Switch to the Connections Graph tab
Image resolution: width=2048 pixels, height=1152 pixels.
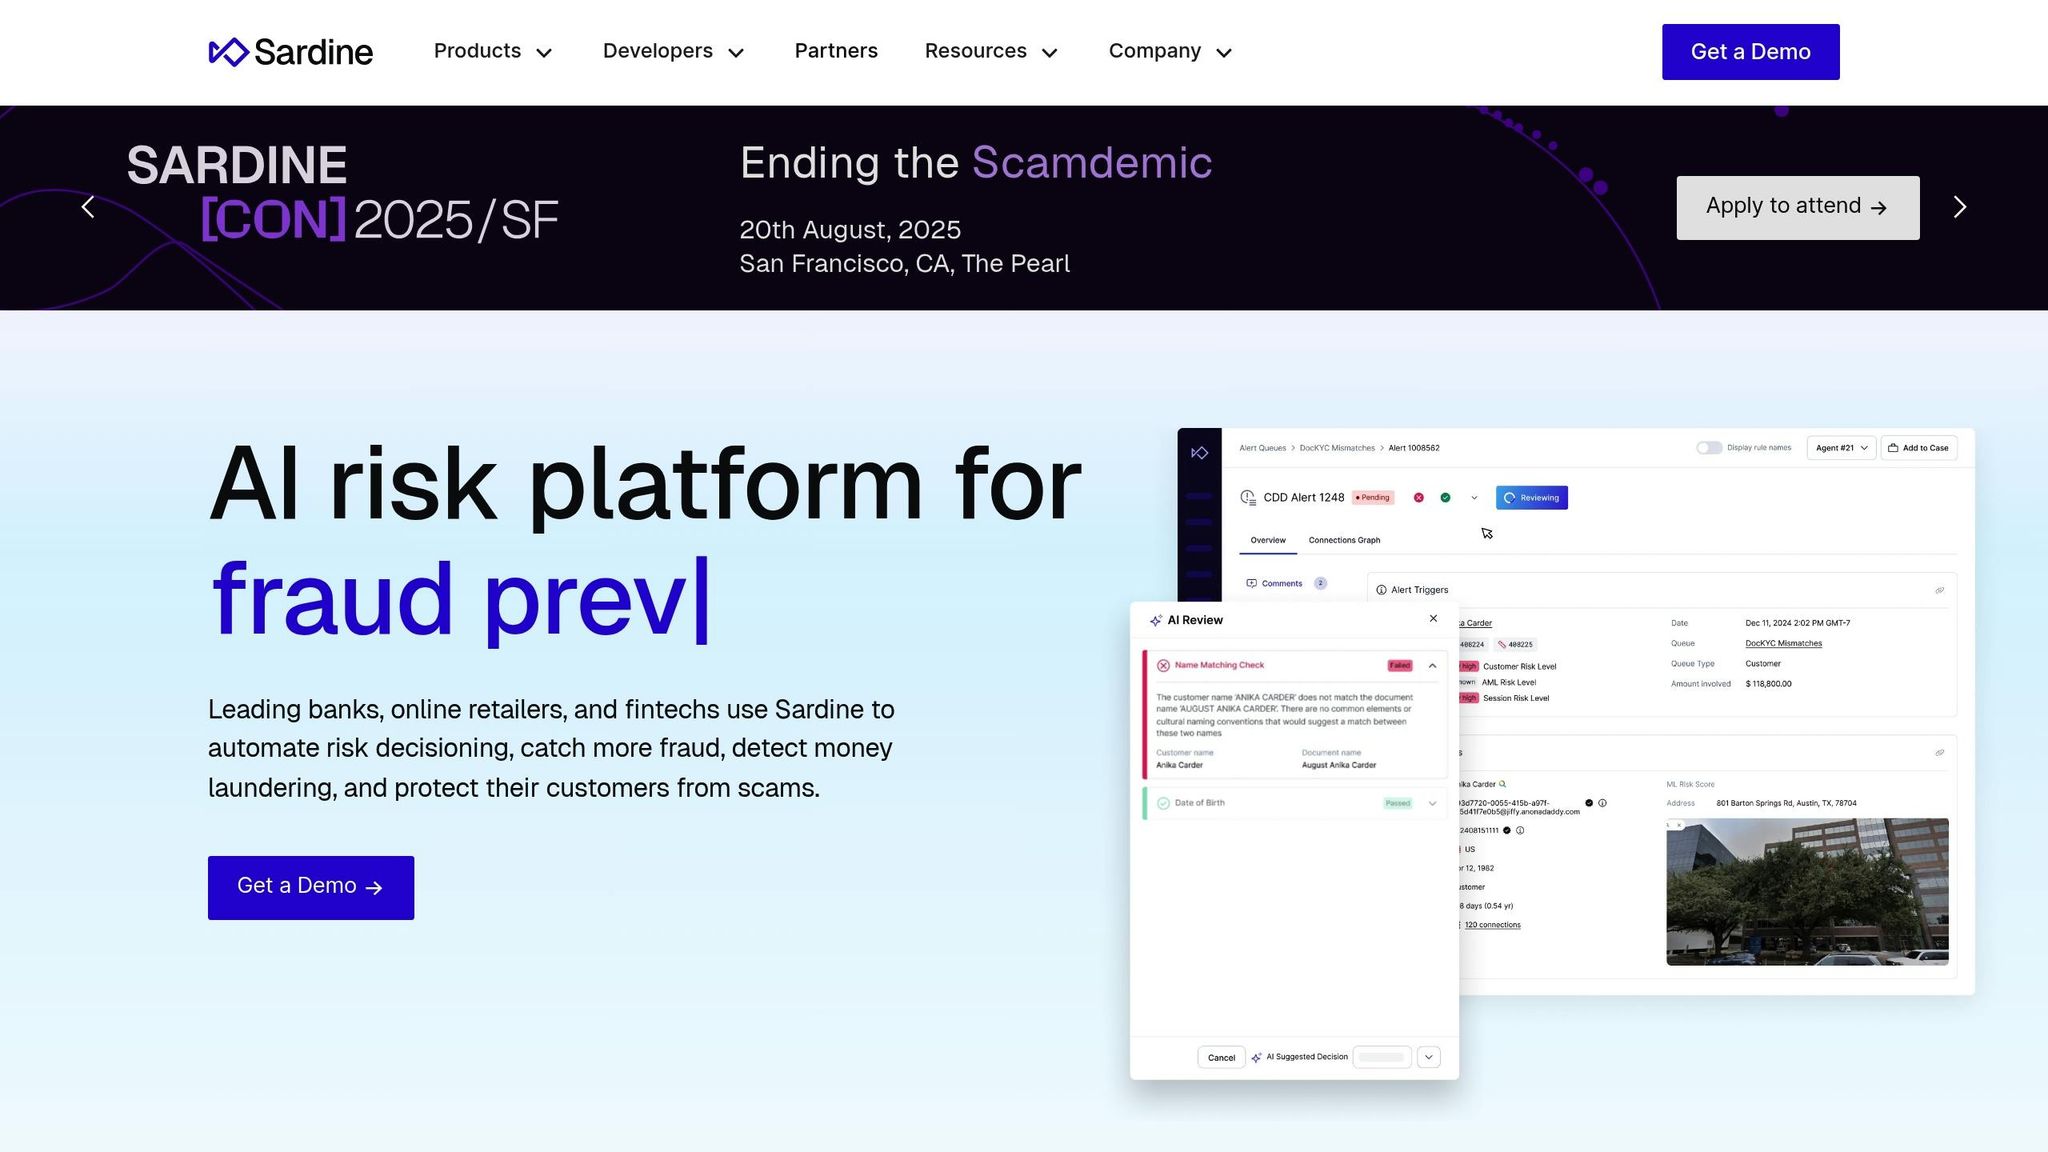click(x=1344, y=540)
